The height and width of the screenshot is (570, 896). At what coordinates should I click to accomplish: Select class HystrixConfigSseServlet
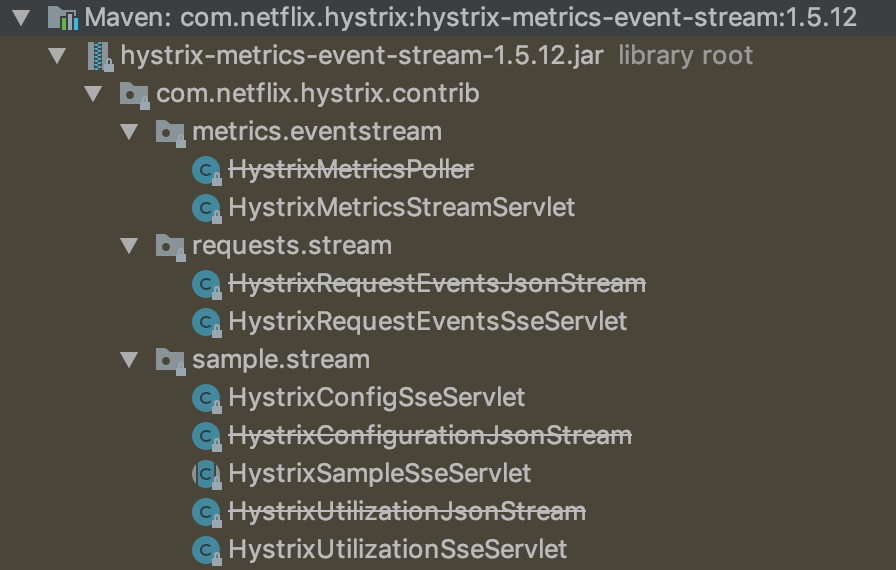(377, 398)
